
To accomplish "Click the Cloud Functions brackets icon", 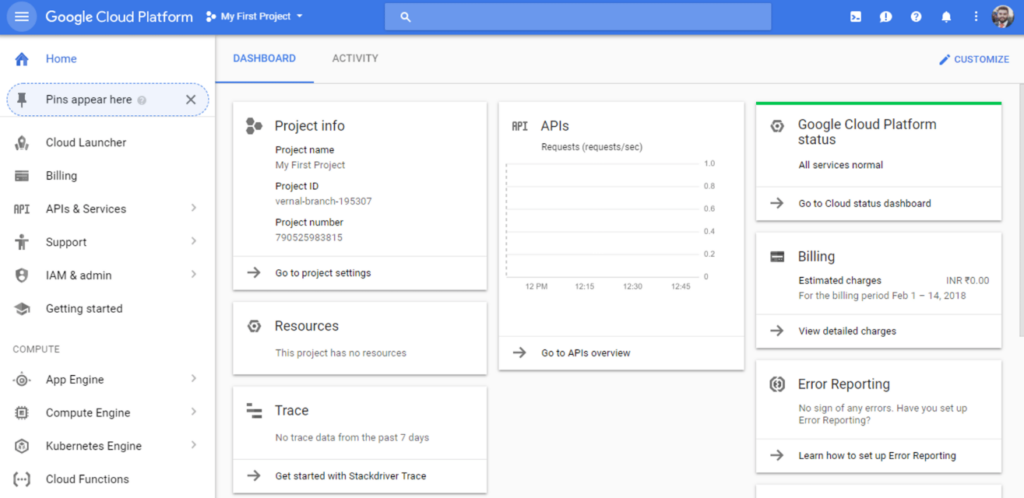I will pos(22,479).
